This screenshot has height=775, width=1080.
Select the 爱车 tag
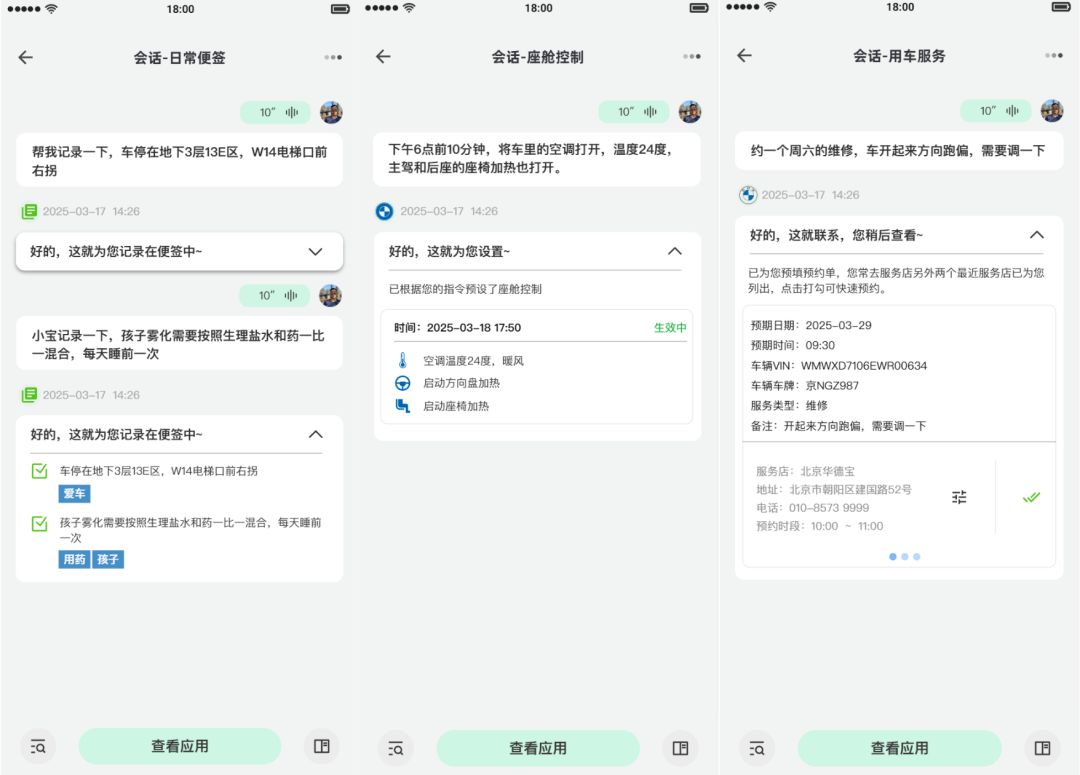[x=75, y=494]
